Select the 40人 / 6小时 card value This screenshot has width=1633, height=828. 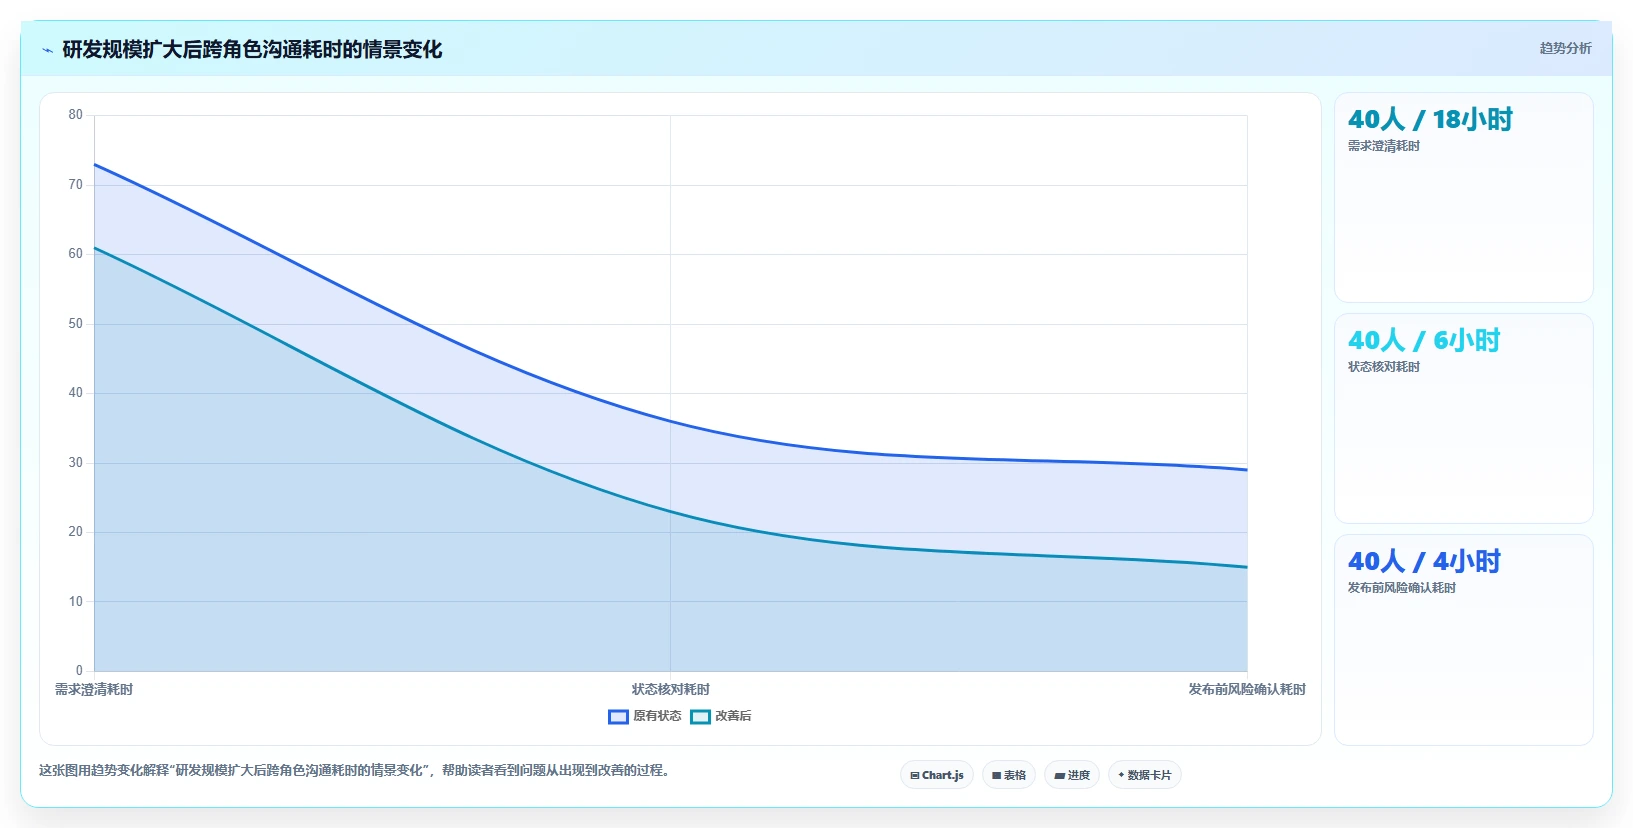click(1424, 341)
